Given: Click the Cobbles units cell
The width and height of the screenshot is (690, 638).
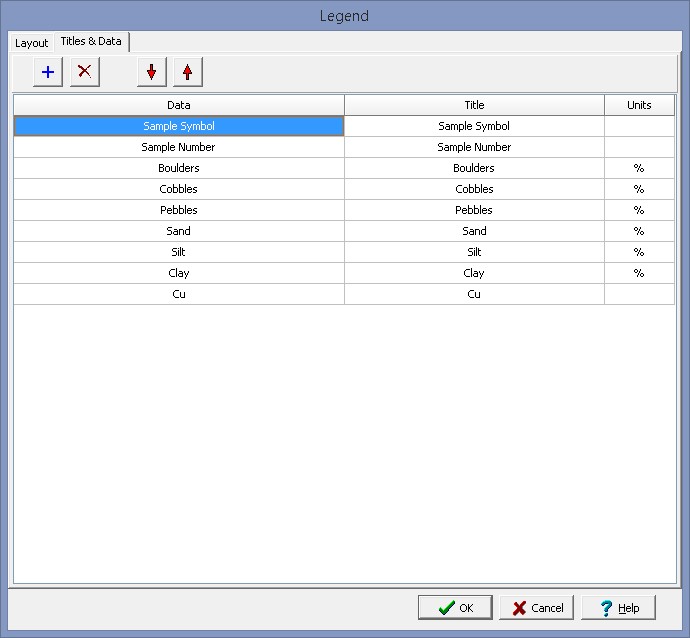Looking at the screenshot, I should tap(639, 189).
